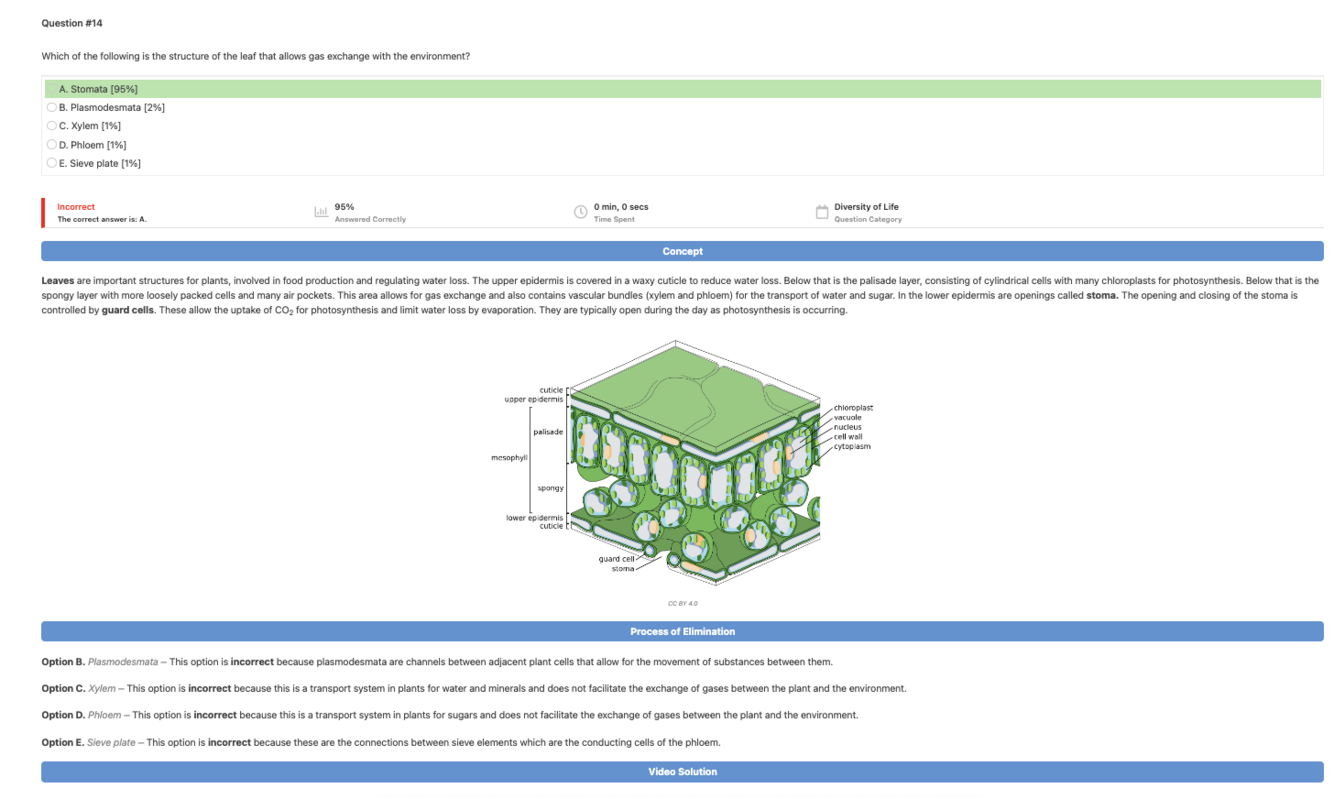Open the Concept section header
The width and height of the screenshot is (1334, 799).
[x=682, y=251]
